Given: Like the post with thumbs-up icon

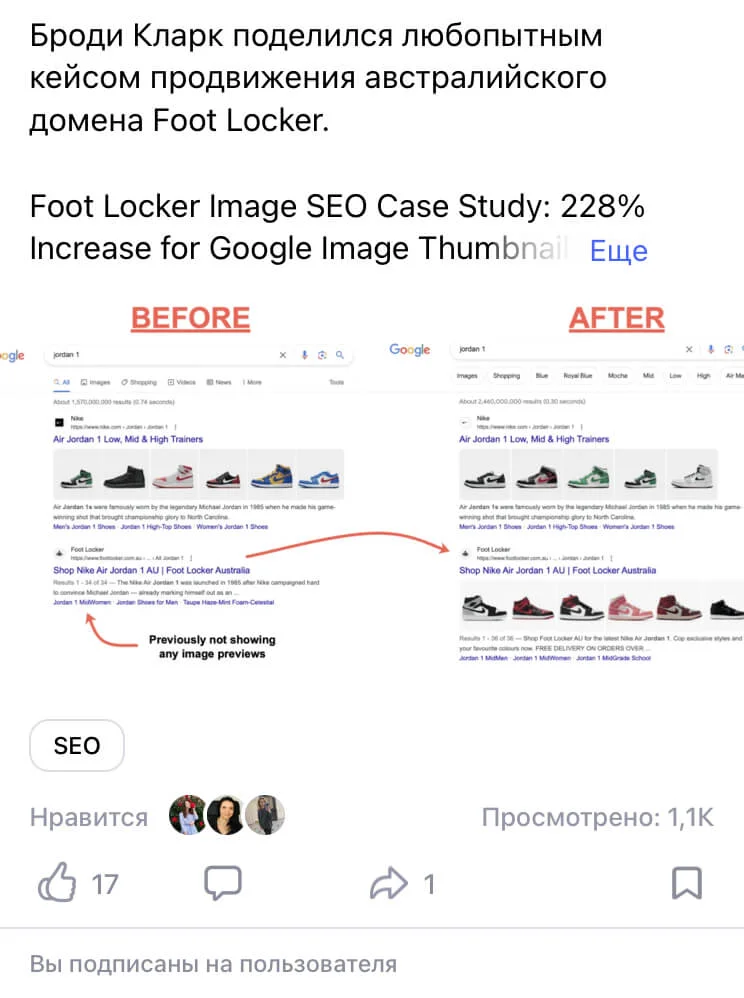Looking at the screenshot, I should point(57,882).
